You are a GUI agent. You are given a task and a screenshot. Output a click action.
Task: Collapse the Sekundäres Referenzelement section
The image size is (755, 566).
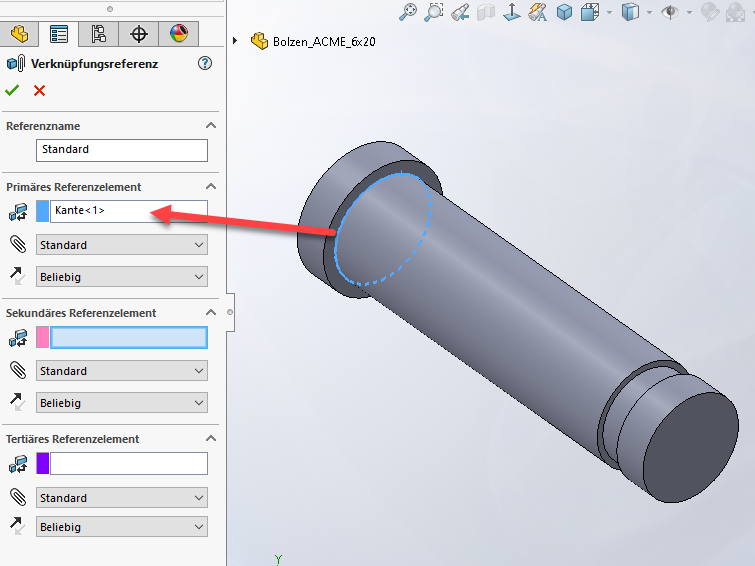pyautogui.click(x=210, y=313)
